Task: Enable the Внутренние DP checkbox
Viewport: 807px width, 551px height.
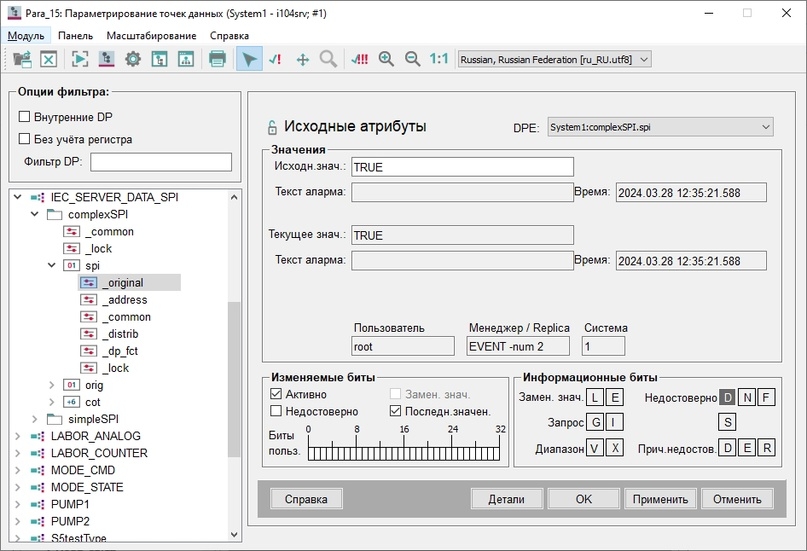Action: [x=24, y=117]
